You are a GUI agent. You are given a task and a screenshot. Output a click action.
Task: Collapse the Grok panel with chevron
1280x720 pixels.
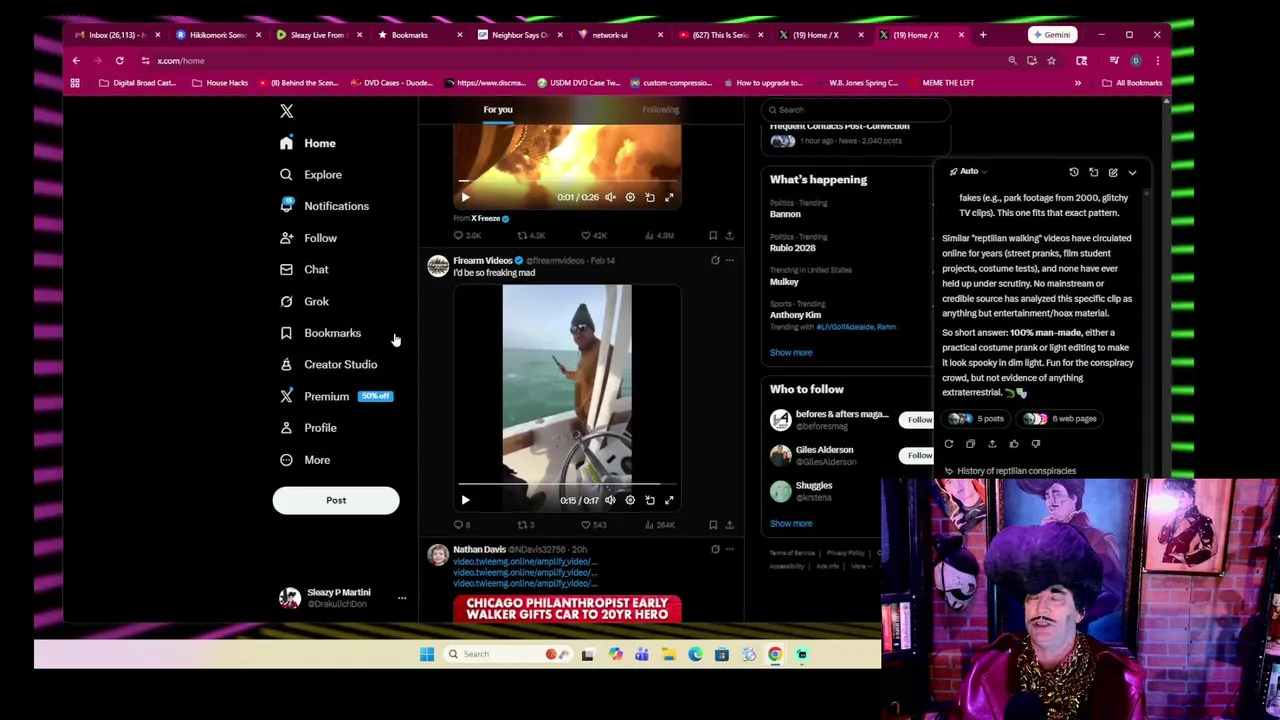pyautogui.click(x=1132, y=173)
